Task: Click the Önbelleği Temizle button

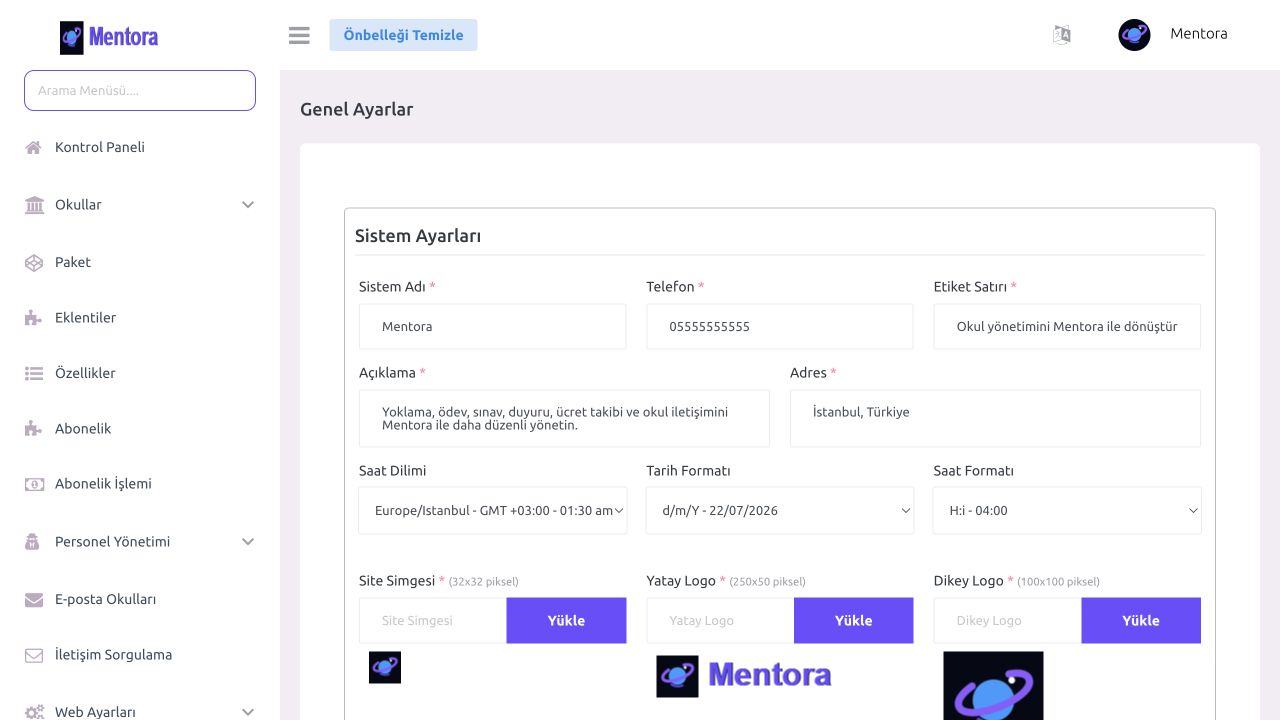Action: pos(403,35)
